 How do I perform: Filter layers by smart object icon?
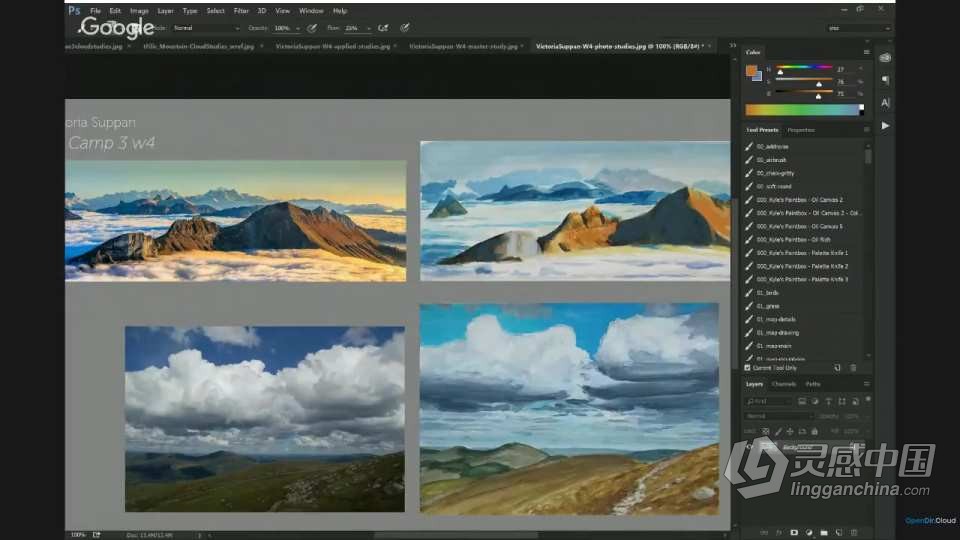855,402
